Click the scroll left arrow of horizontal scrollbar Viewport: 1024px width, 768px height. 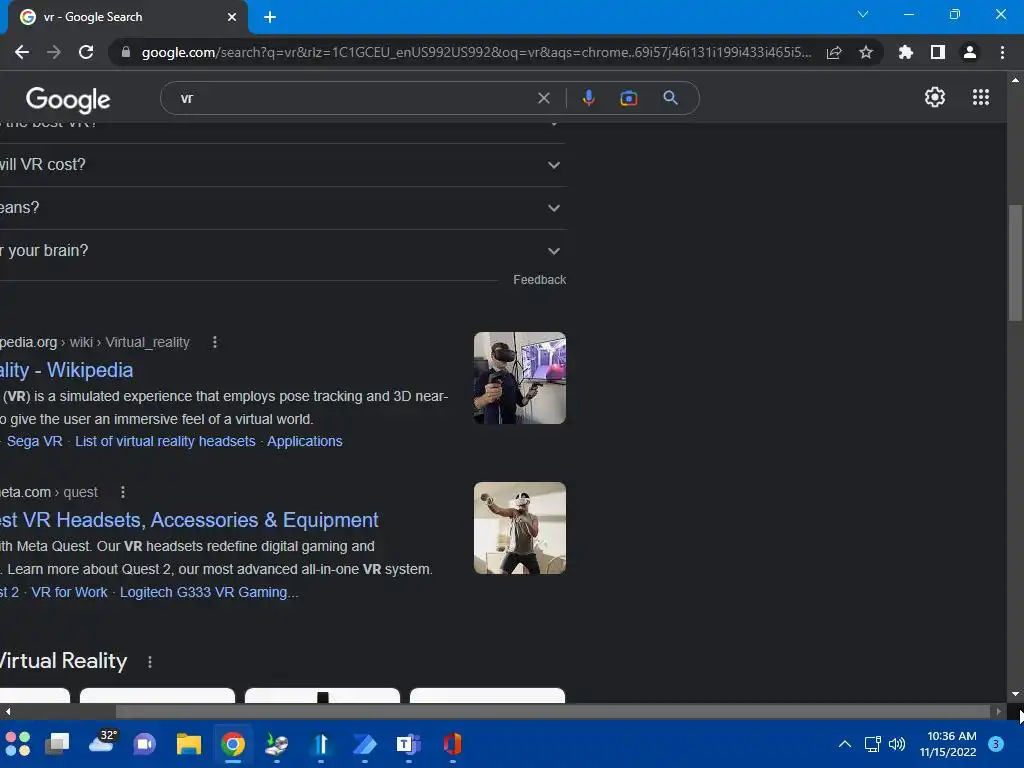(7, 711)
